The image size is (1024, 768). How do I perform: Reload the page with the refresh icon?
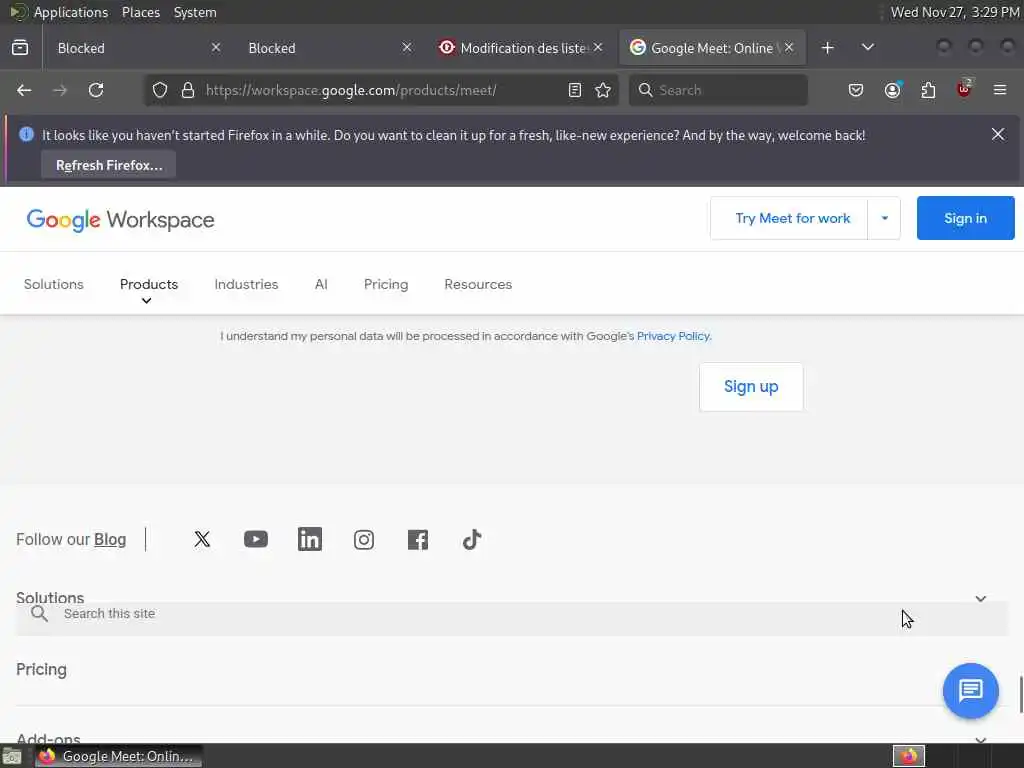click(96, 90)
